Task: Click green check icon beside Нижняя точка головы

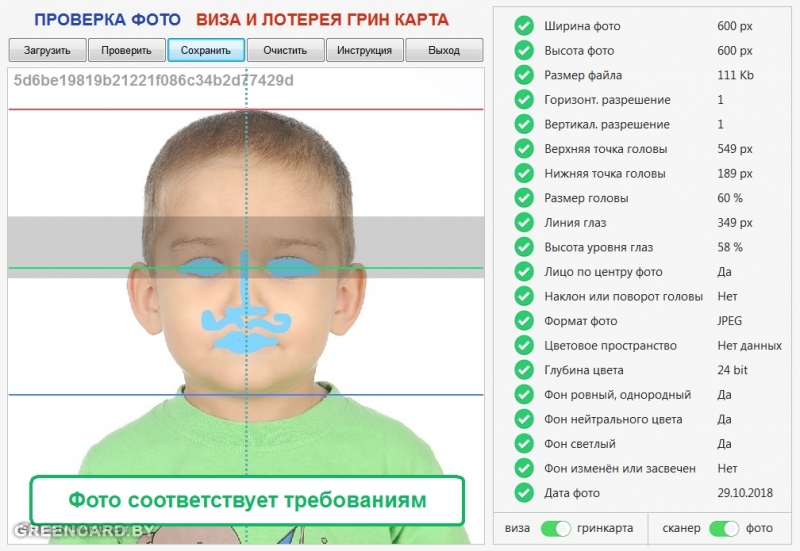Action: coord(524,173)
